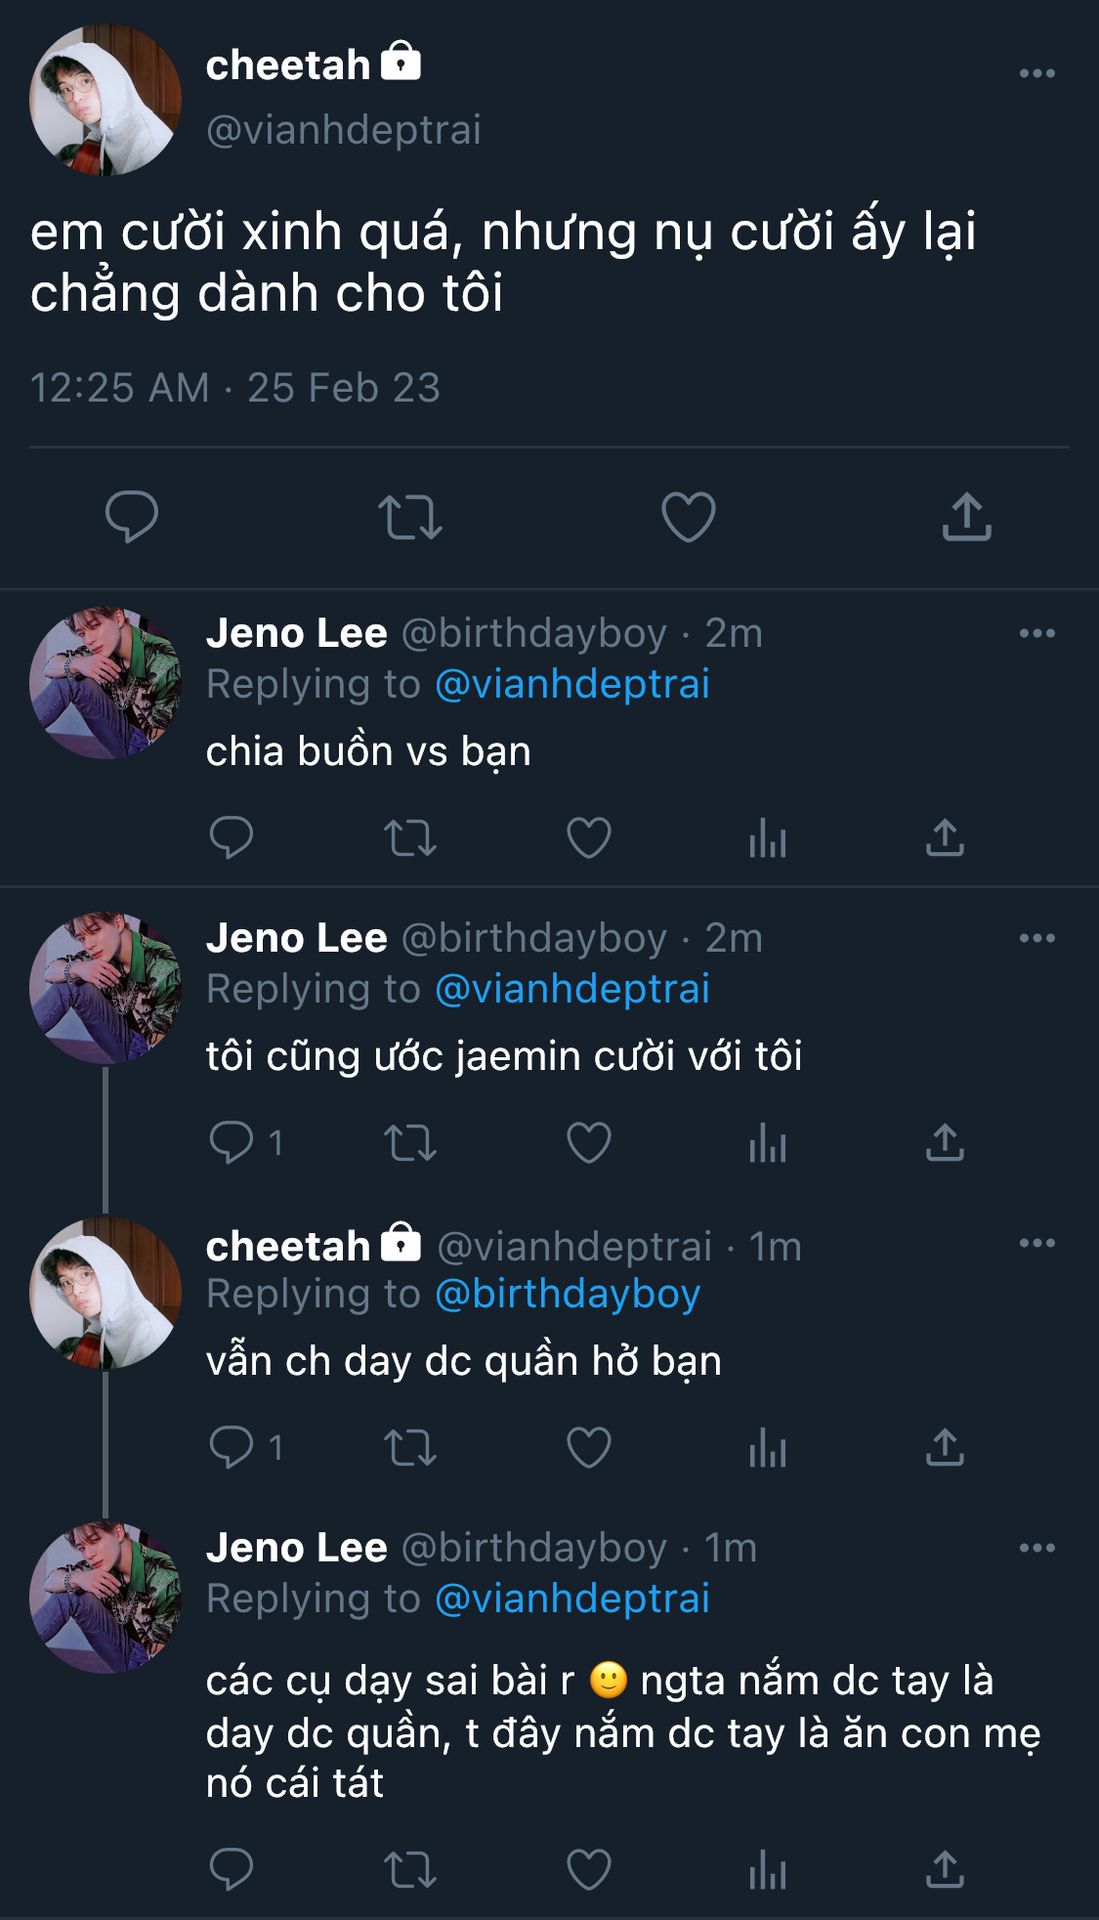Share the main cheetah tweet
The image size is (1099, 1920).
coord(967,517)
